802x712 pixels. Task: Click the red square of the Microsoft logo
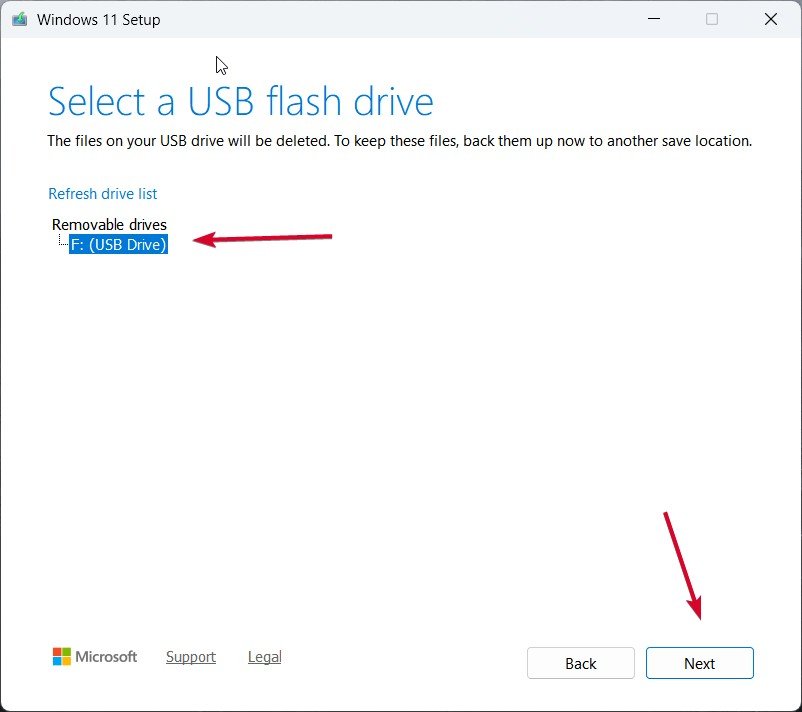click(x=56, y=651)
